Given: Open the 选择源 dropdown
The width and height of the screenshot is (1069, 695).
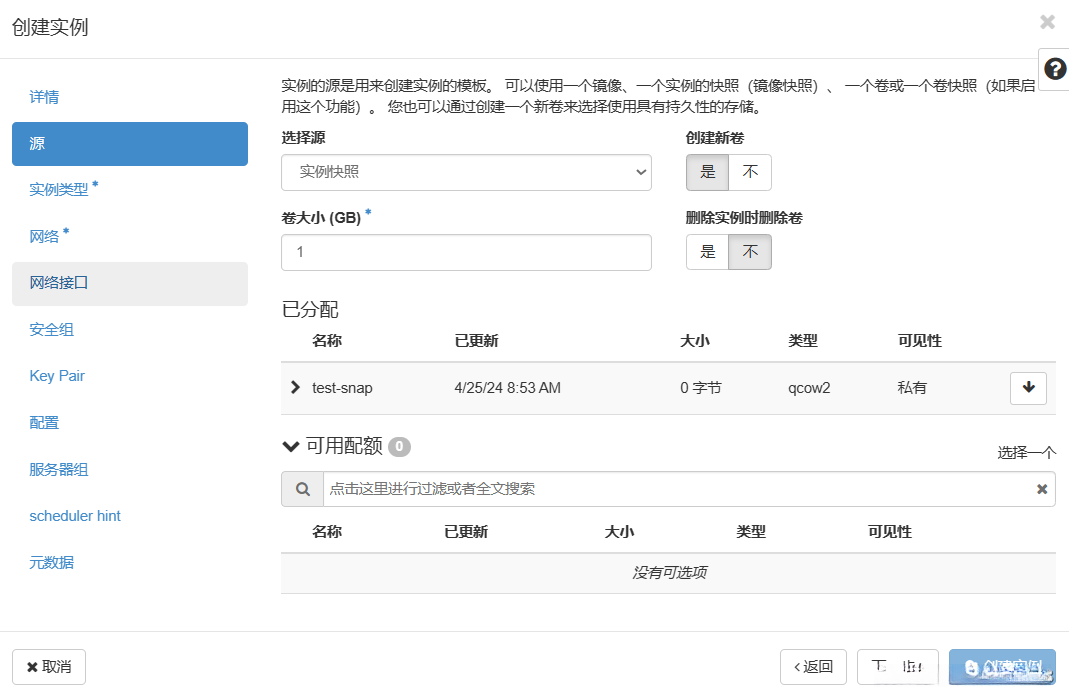Looking at the screenshot, I should pos(466,172).
